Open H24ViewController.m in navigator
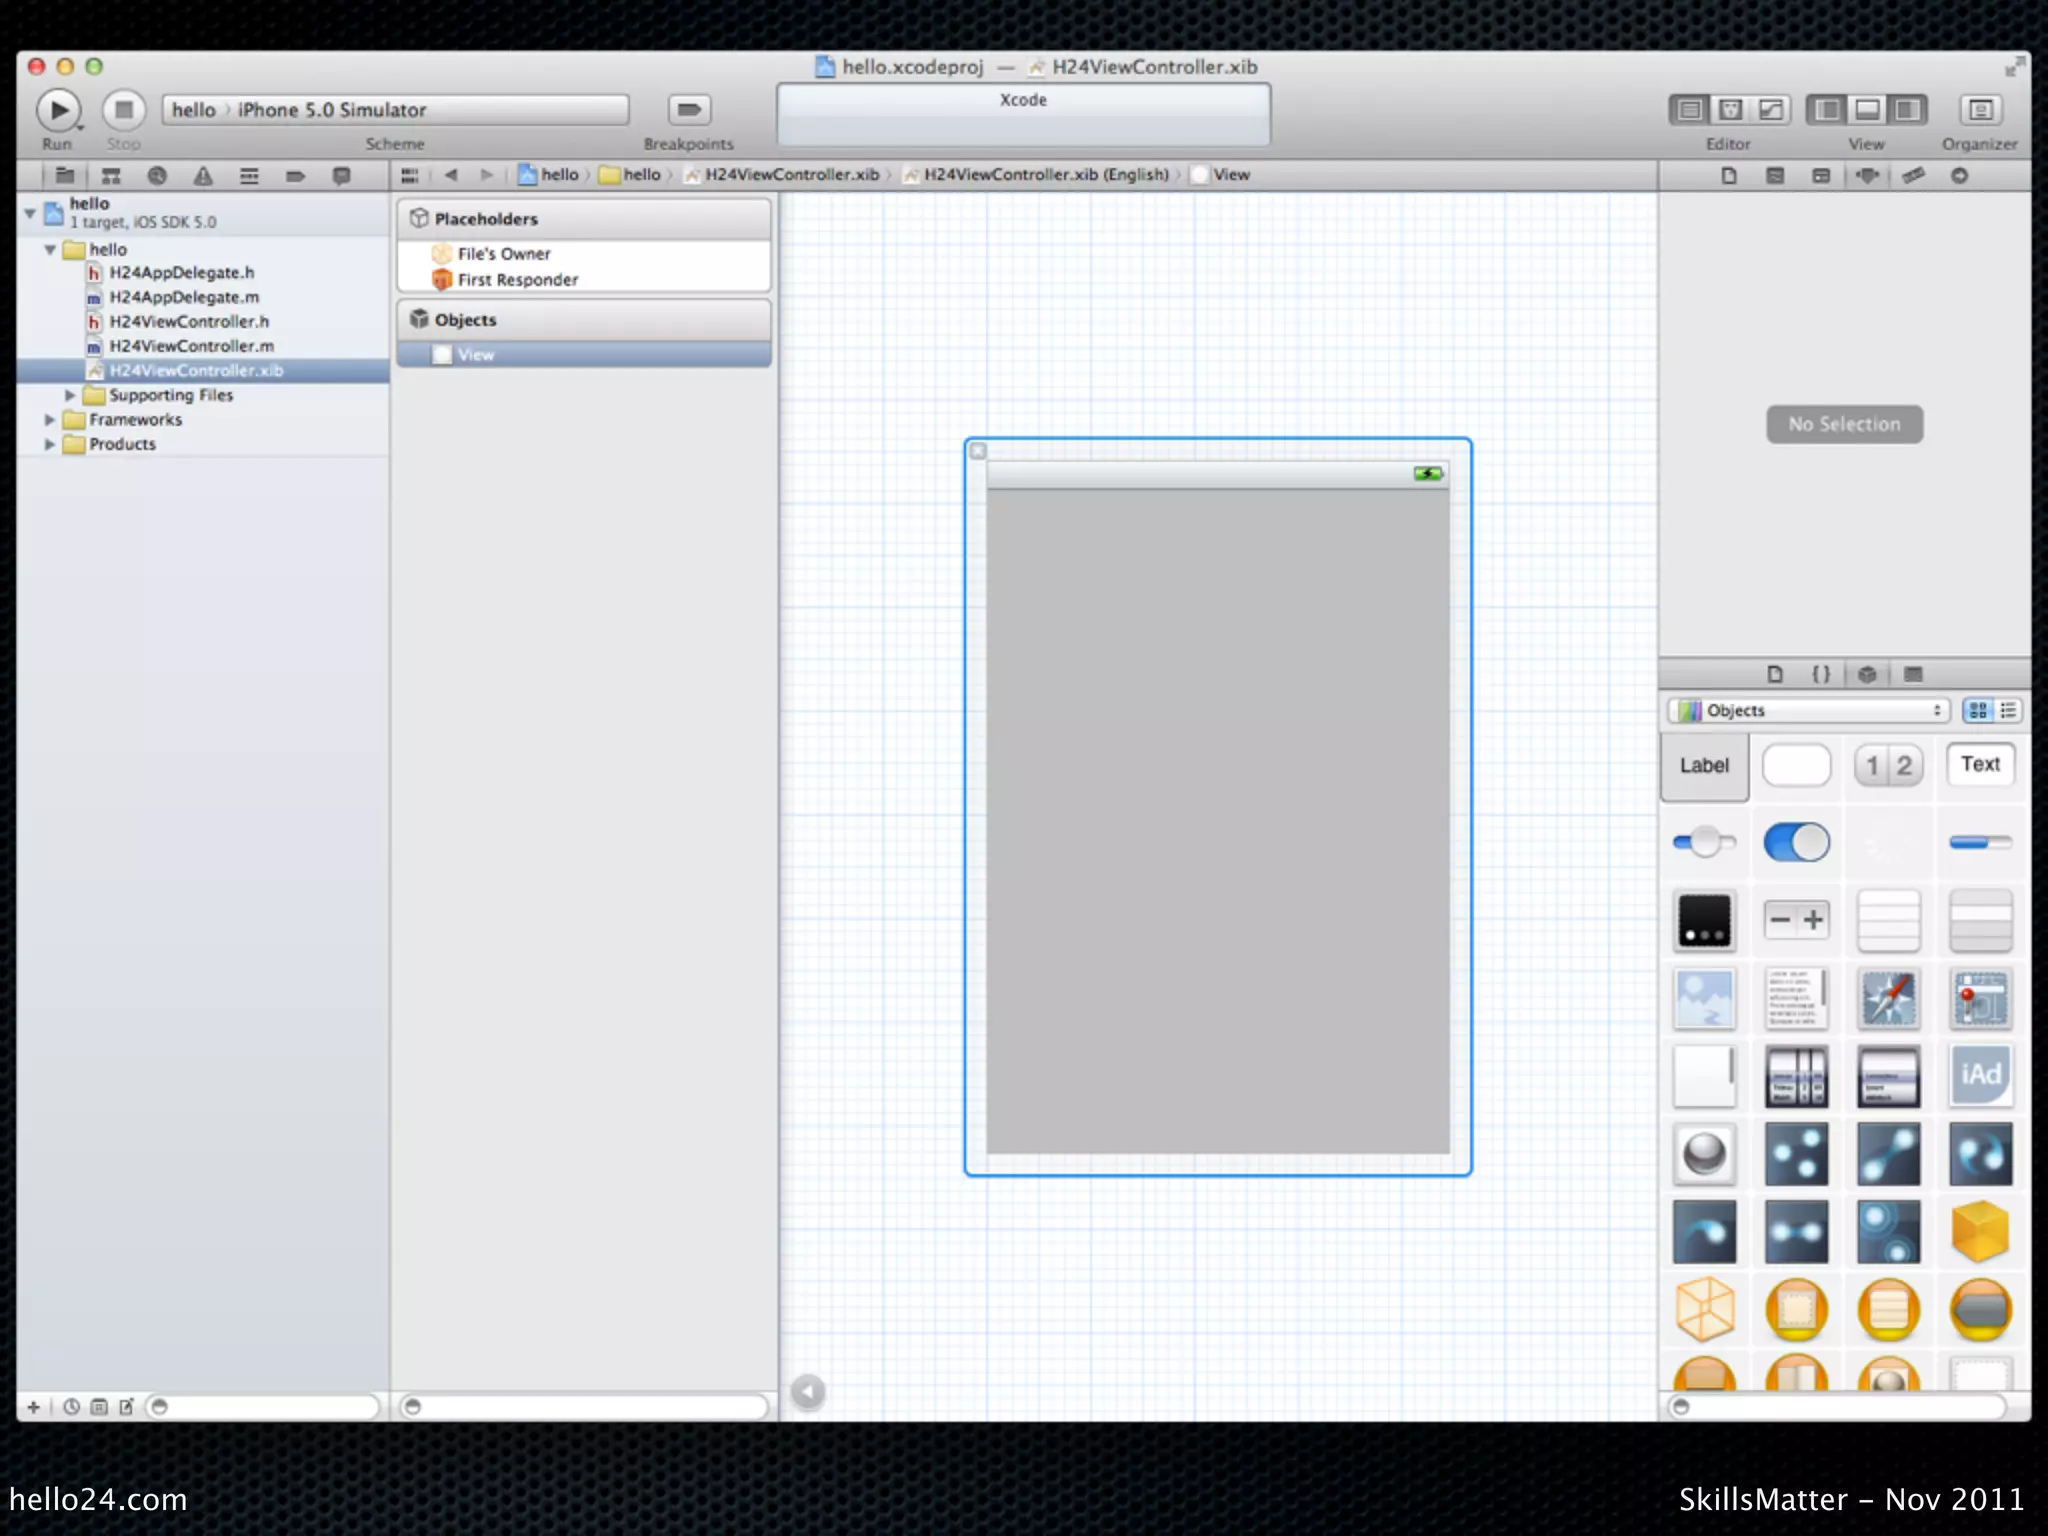Screen dimensions: 2048x1536 pos(191,346)
